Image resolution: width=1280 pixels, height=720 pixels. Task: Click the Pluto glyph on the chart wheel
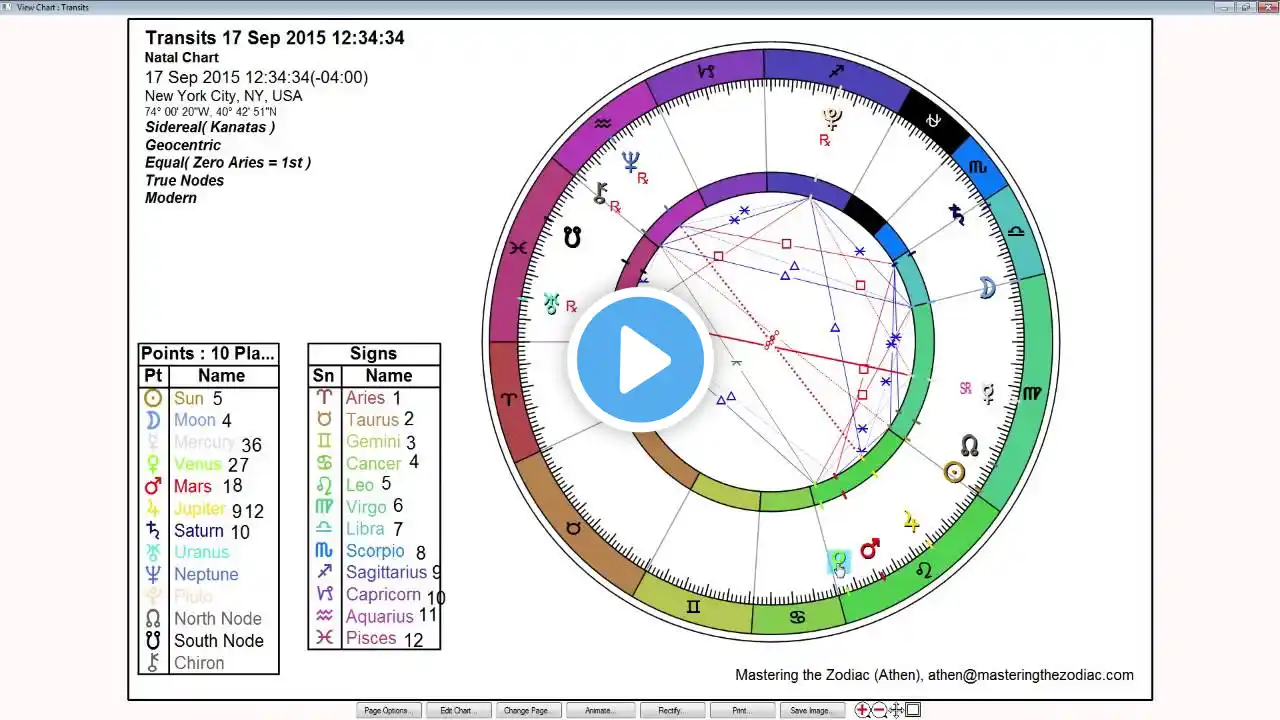(831, 119)
